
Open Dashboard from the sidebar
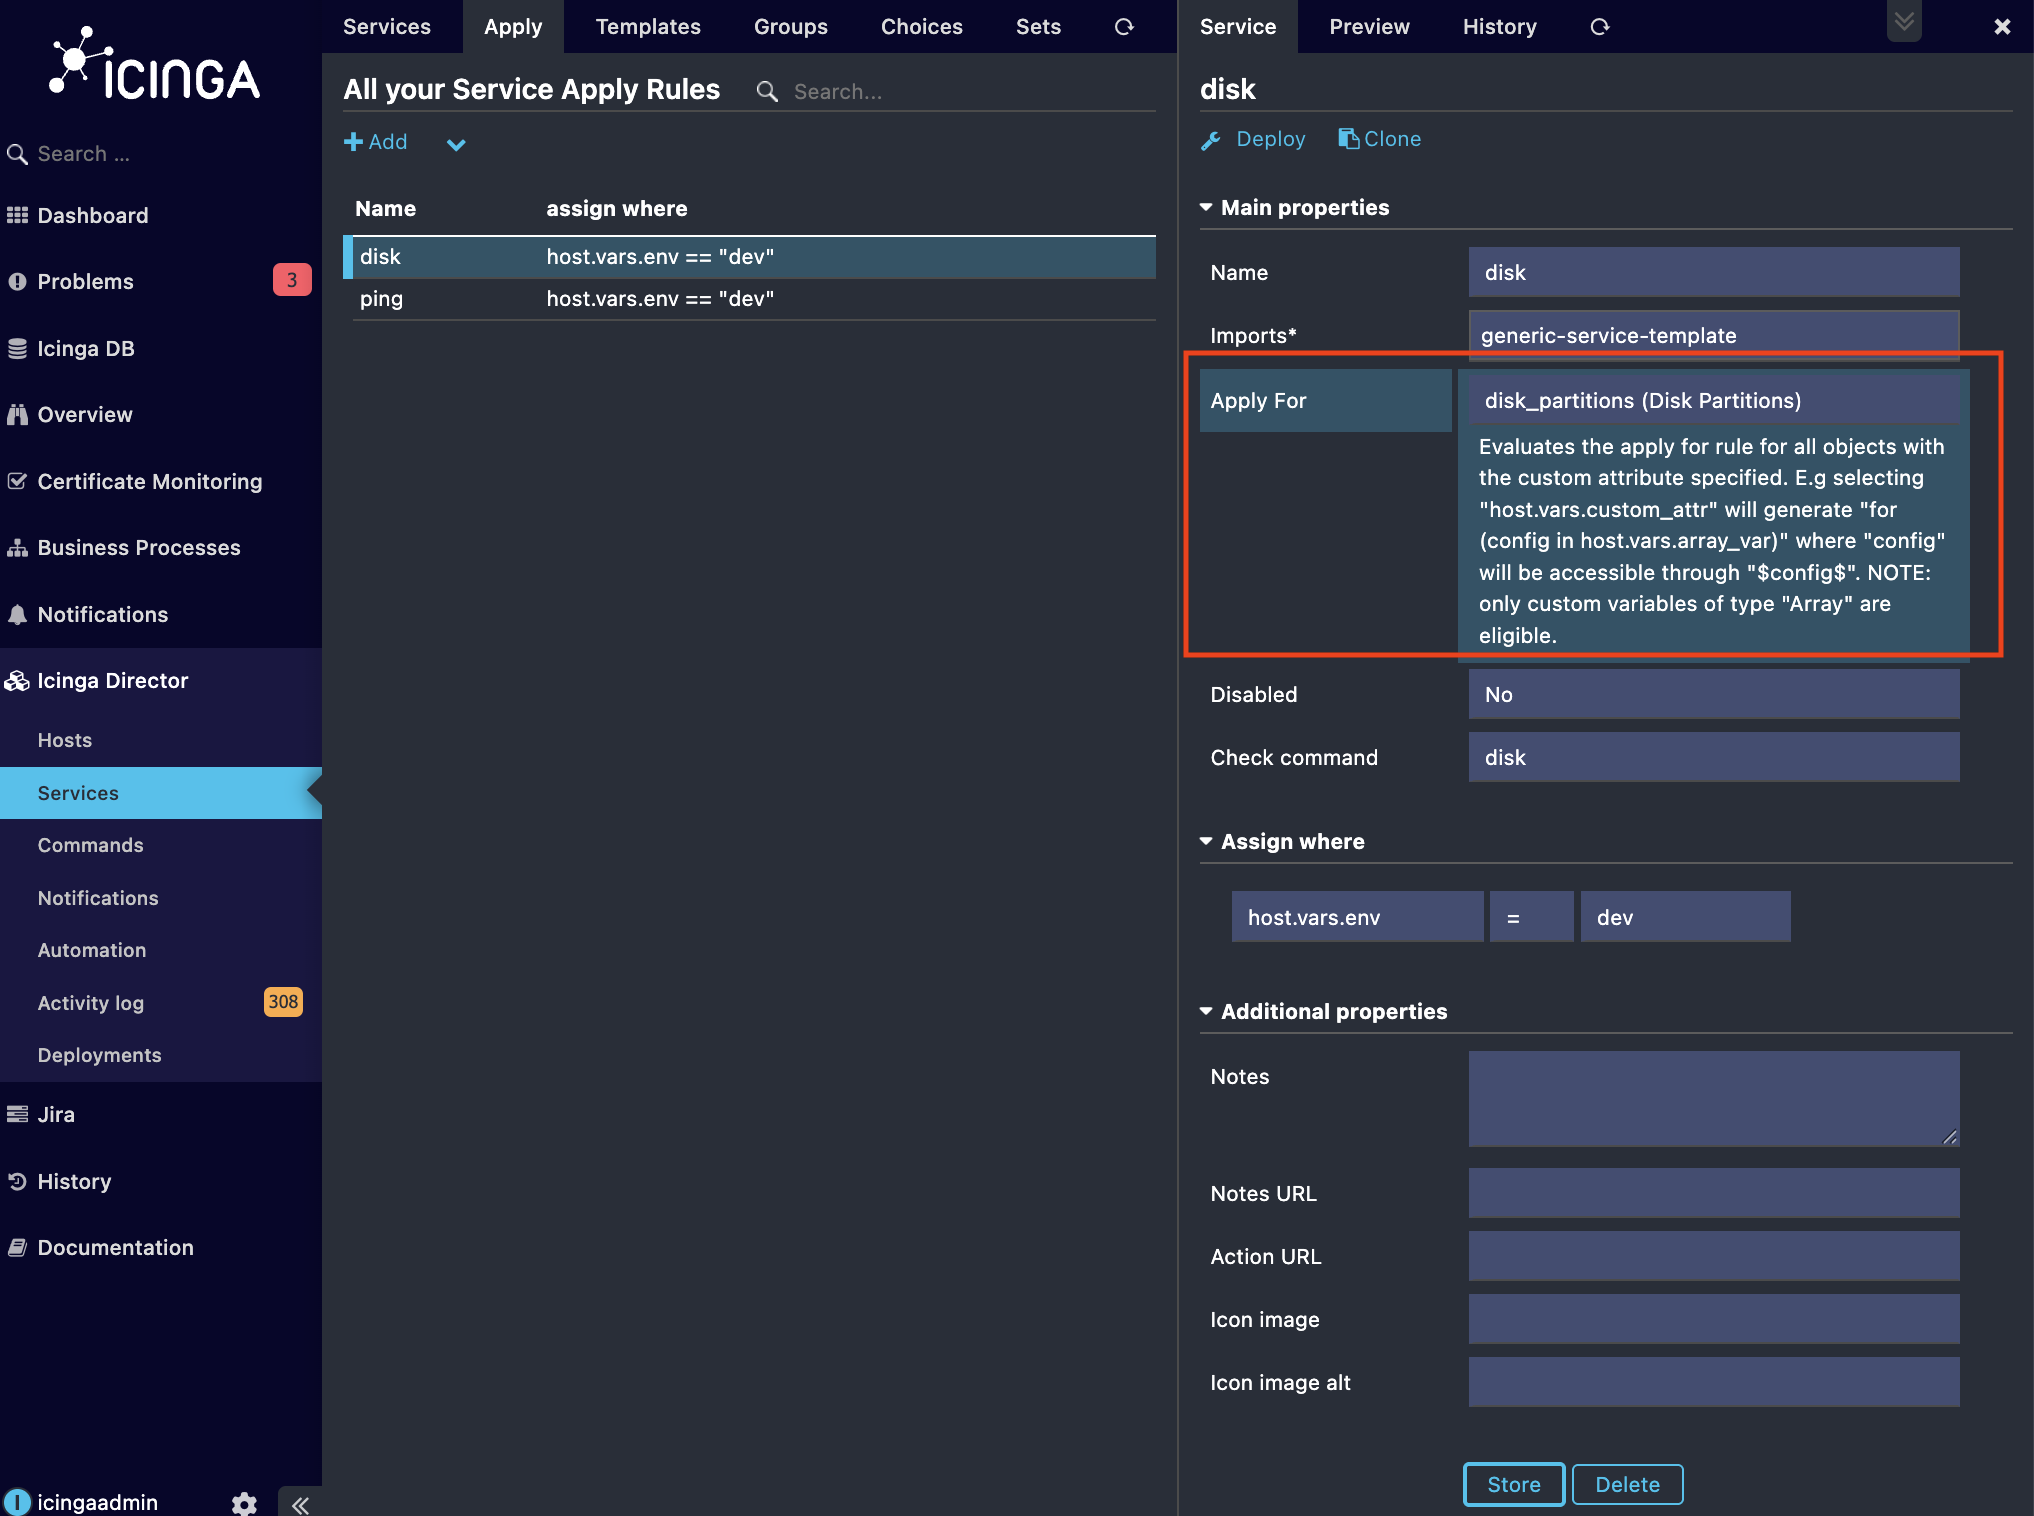pyautogui.click(x=92, y=215)
